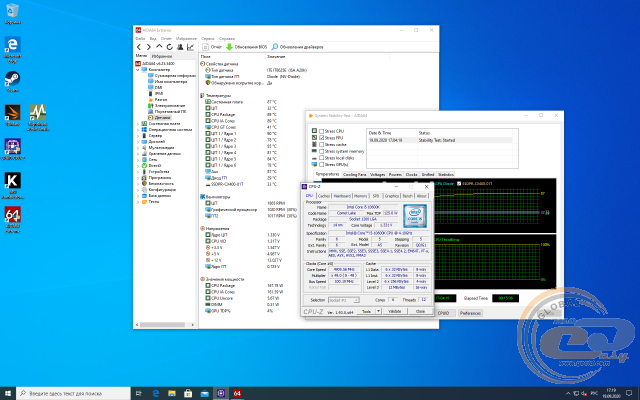Screen dimensions: 640x400
Task: Open Mail app from the taskbar
Action: pyautogui.click(x=204, y=393)
